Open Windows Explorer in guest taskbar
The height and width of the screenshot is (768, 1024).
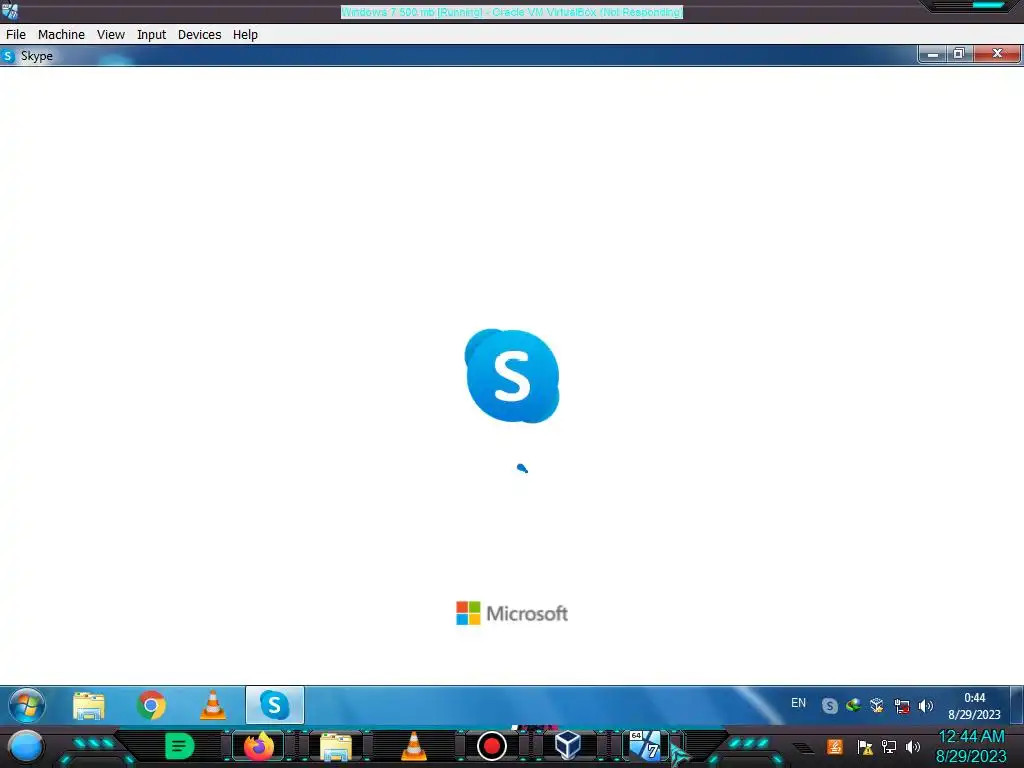tap(89, 706)
